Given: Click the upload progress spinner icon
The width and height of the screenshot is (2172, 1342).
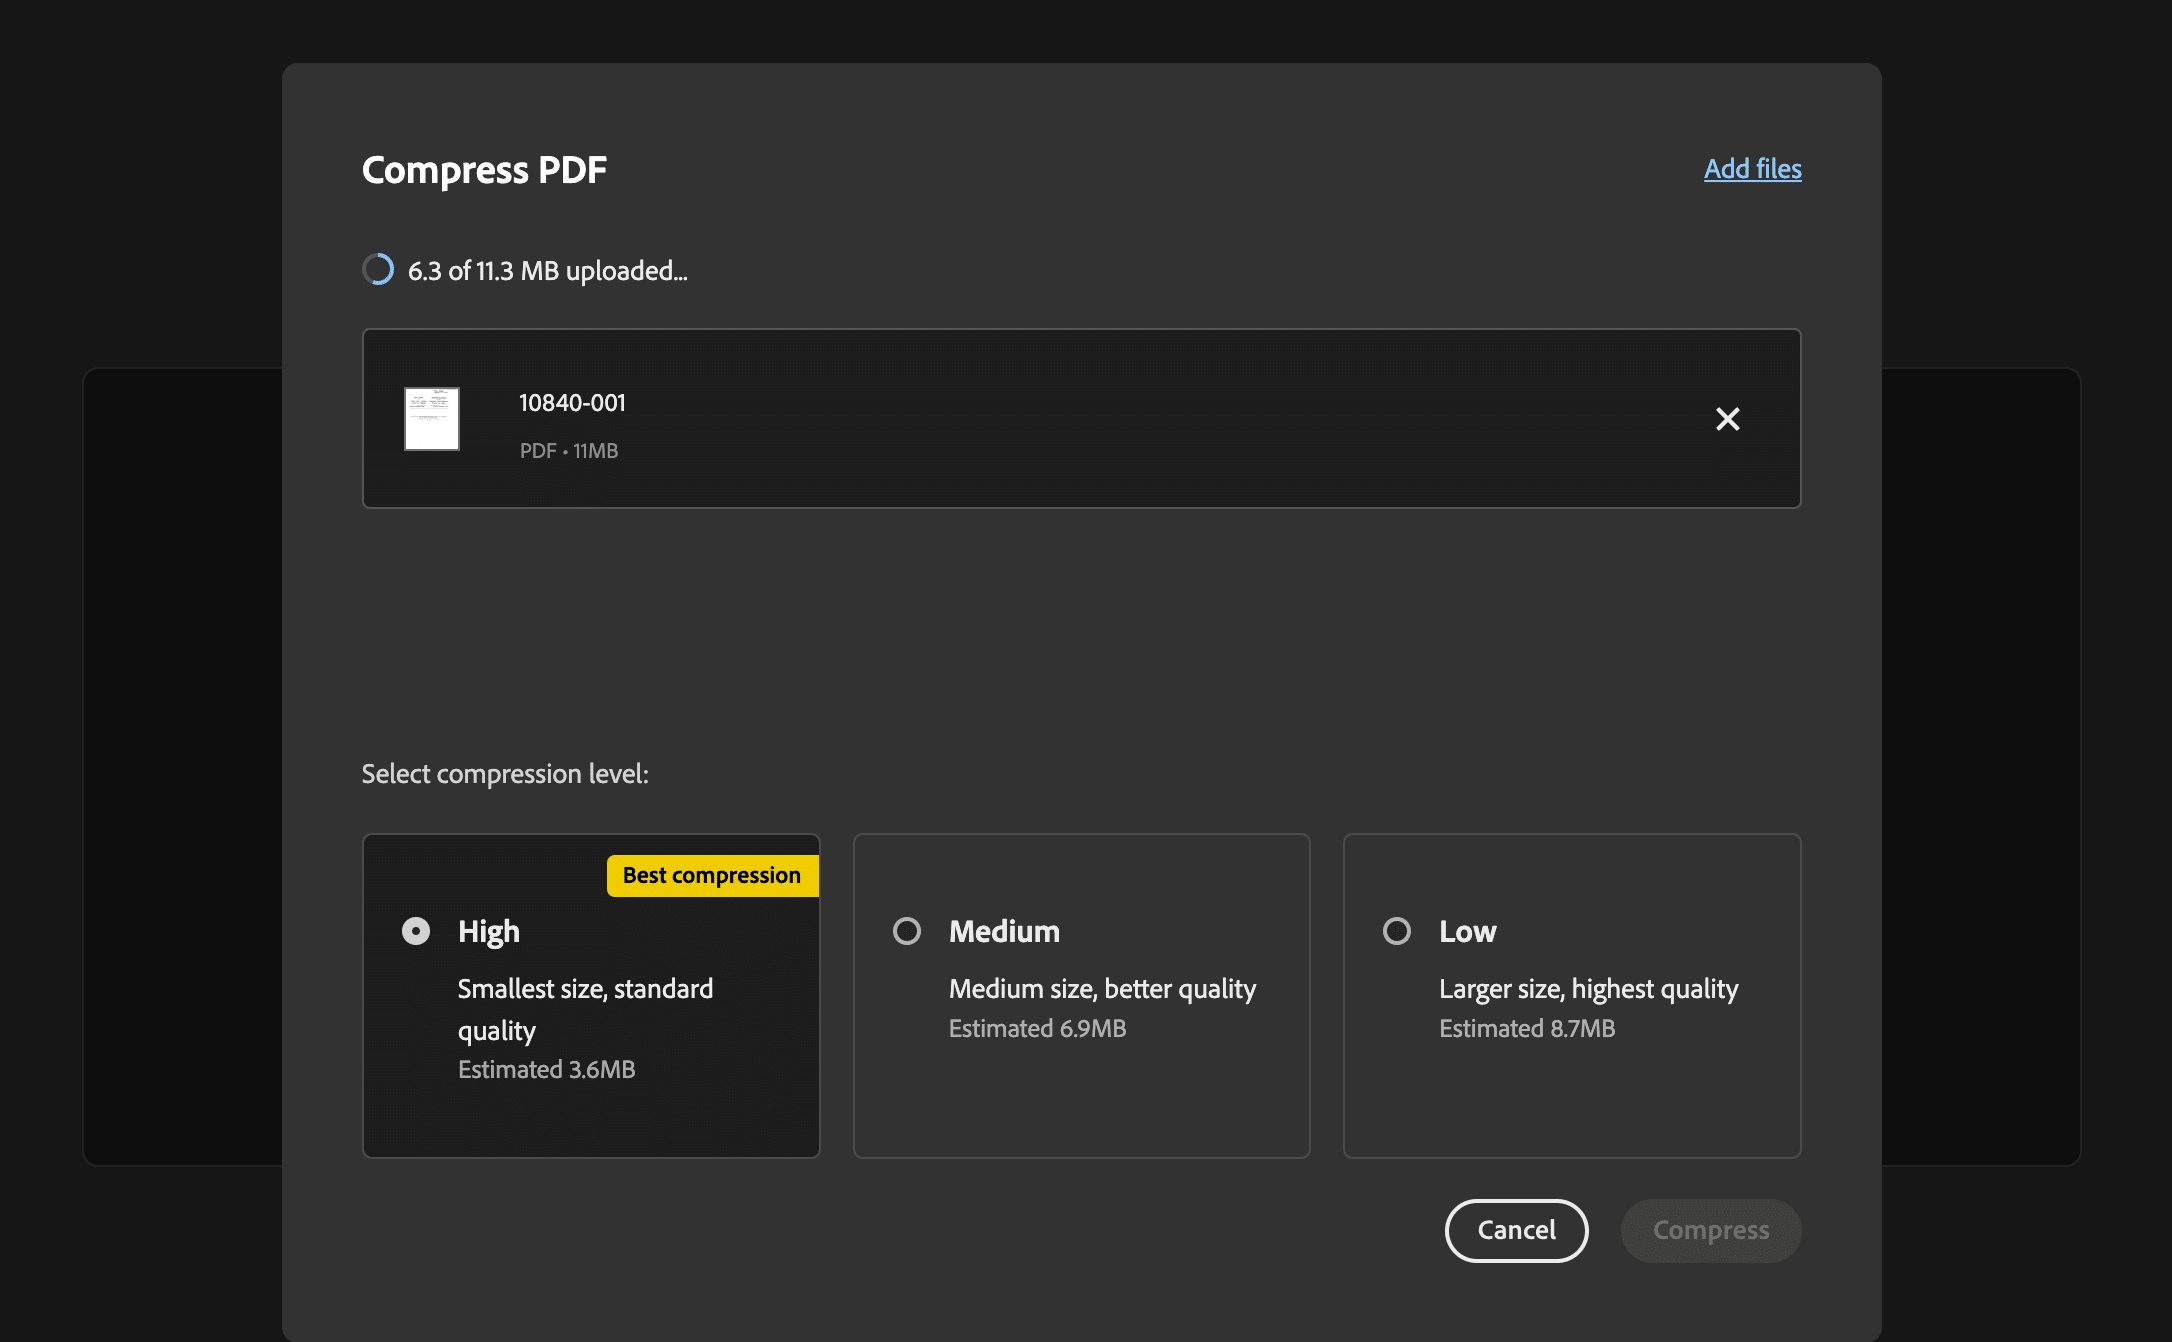Looking at the screenshot, I should click(379, 268).
